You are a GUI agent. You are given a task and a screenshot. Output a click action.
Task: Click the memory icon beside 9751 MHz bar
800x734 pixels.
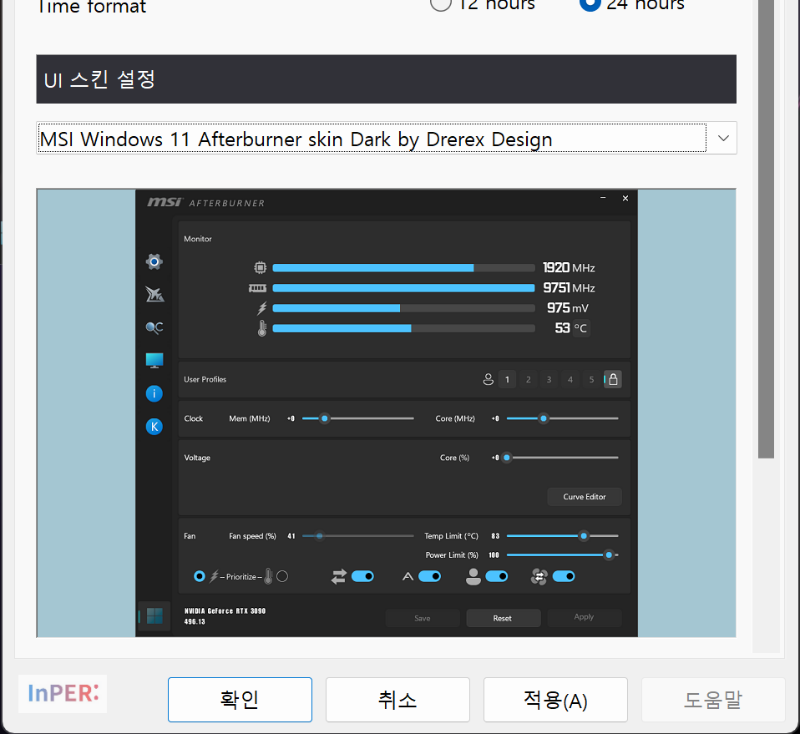click(258, 288)
